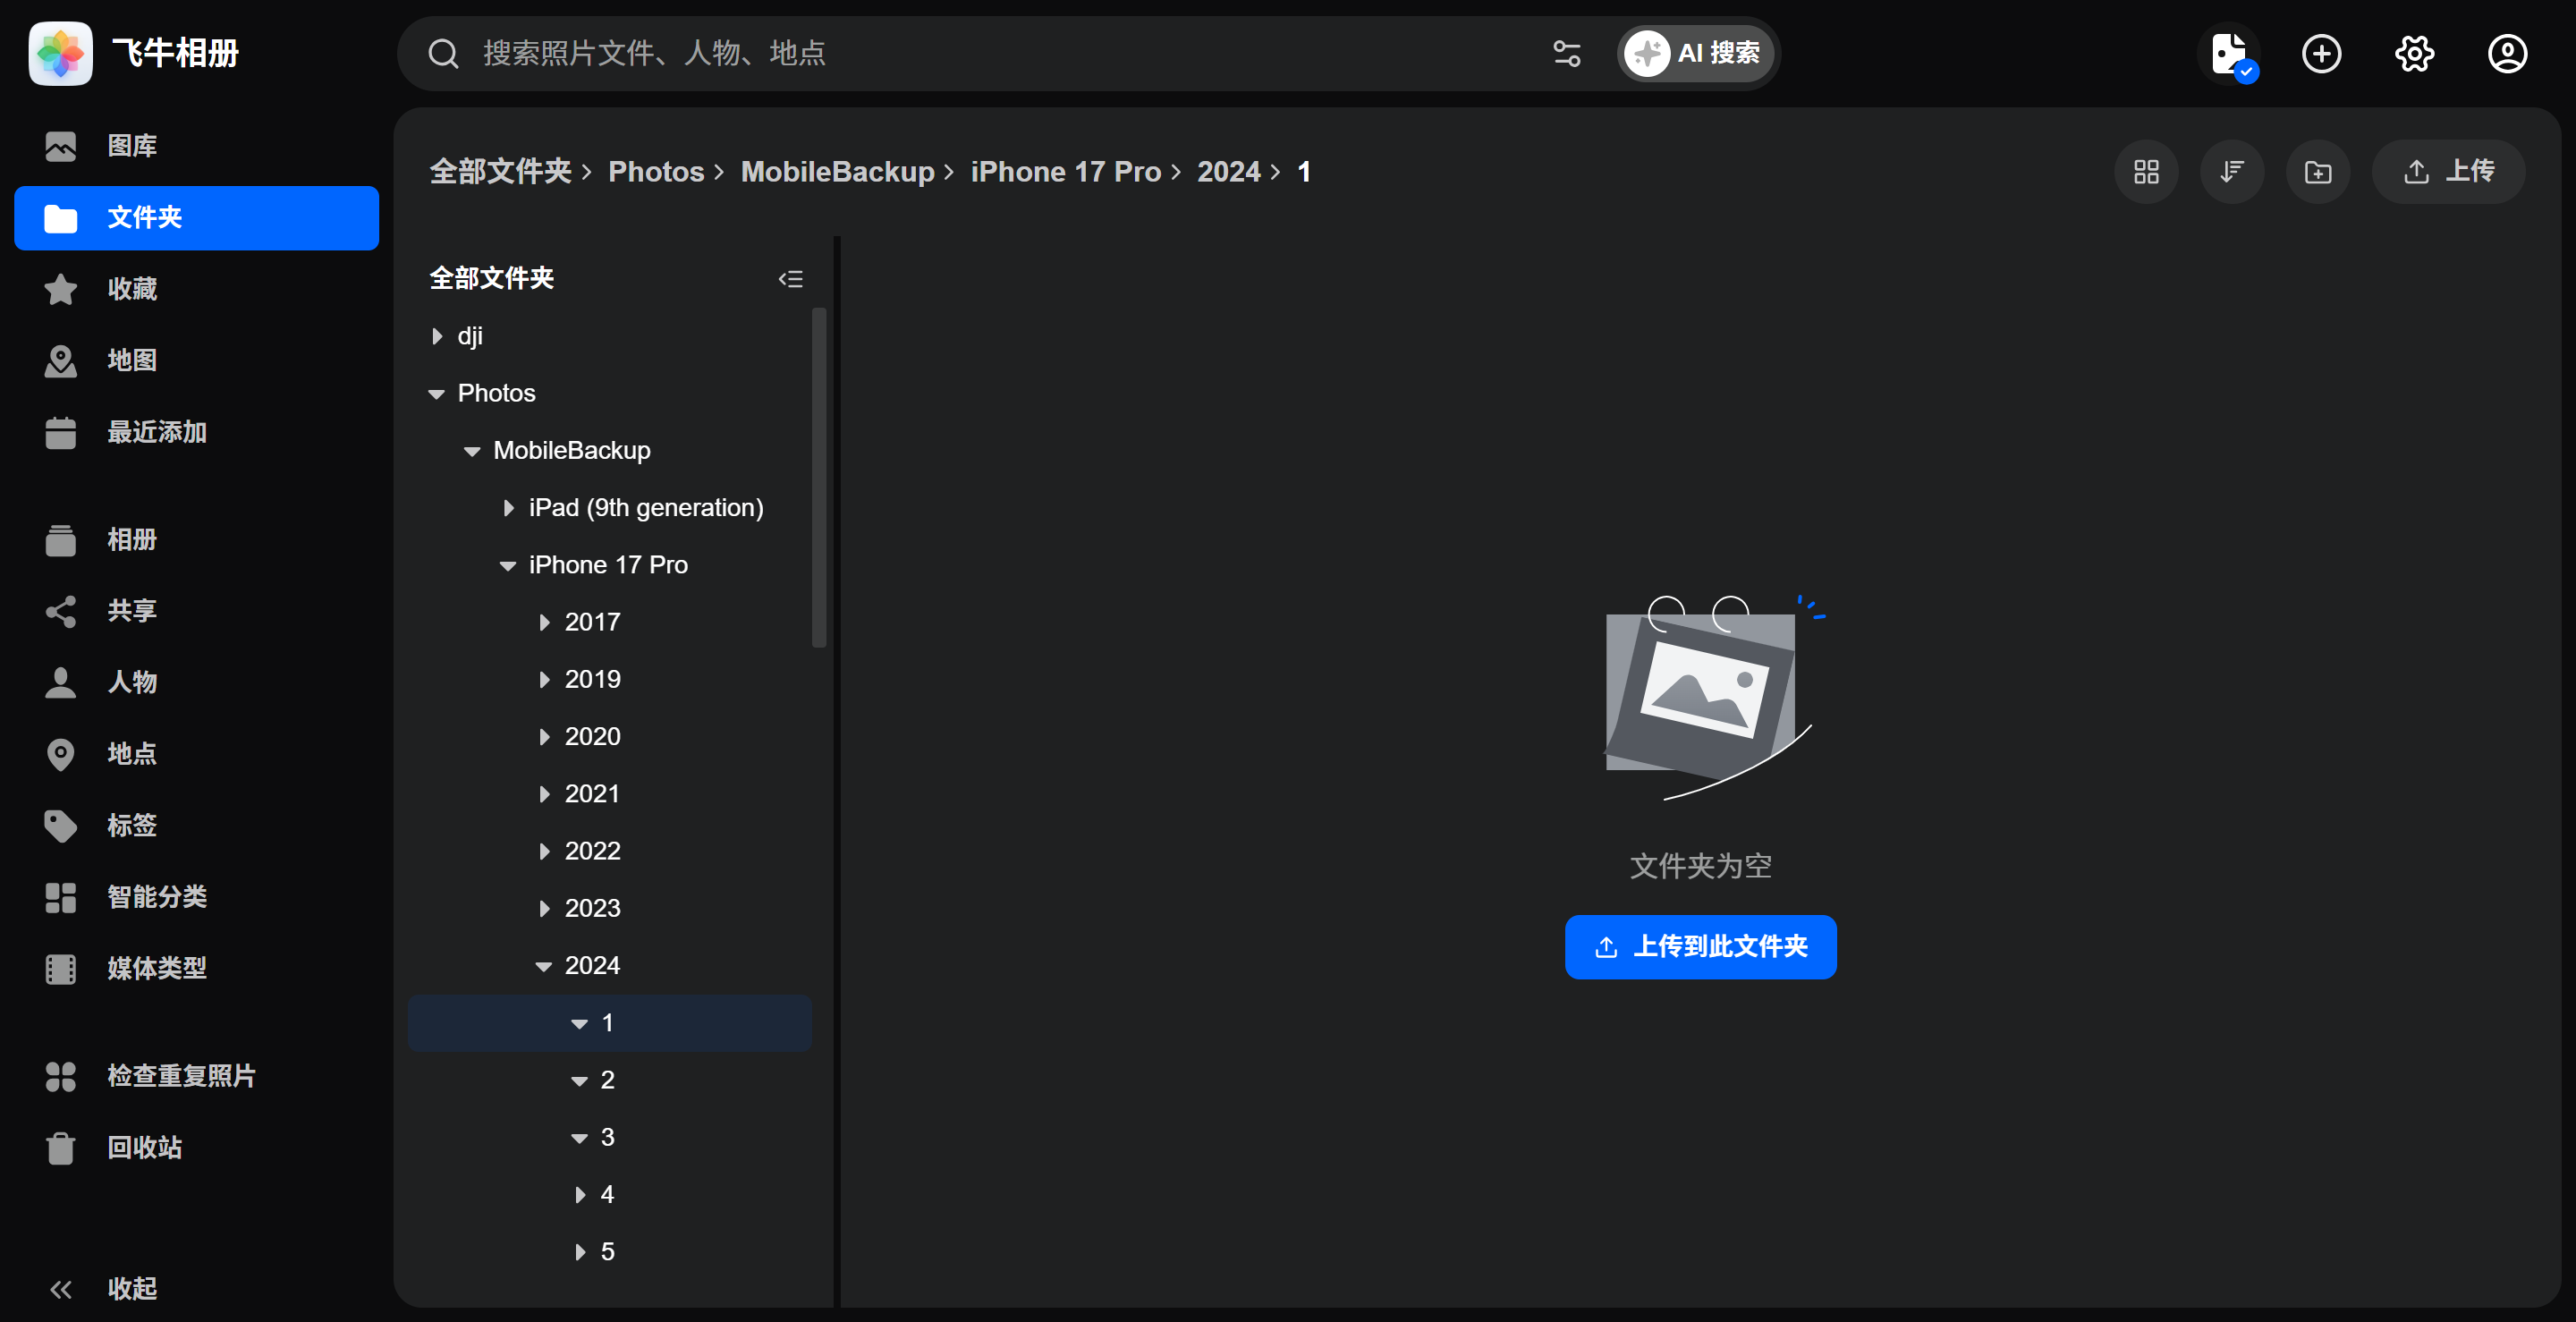
Task: Click the 媒体类型 film icon
Action: point(61,969)
